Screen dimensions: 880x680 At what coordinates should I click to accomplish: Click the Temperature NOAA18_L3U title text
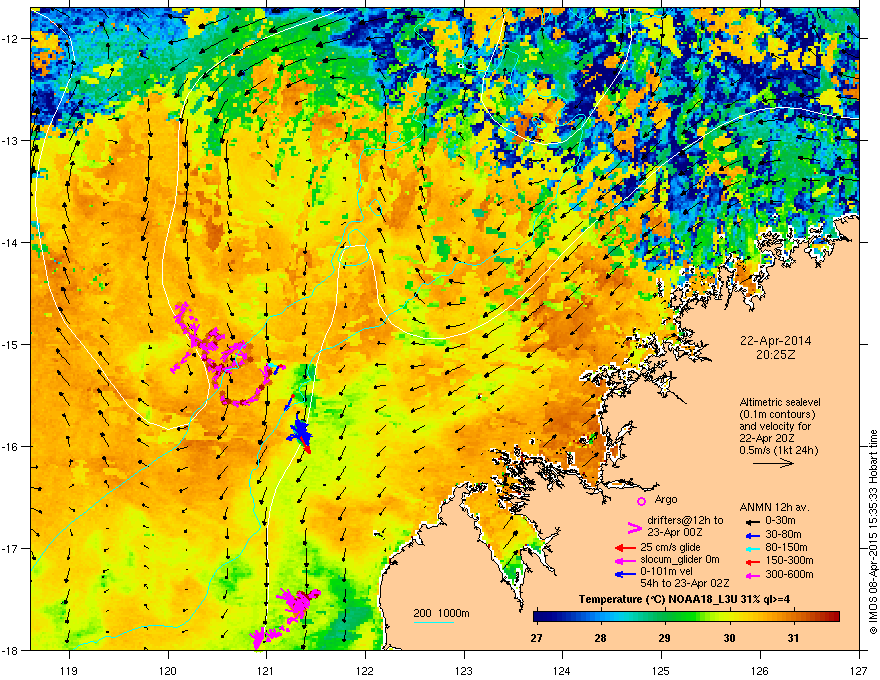click(x=685, y=599)
